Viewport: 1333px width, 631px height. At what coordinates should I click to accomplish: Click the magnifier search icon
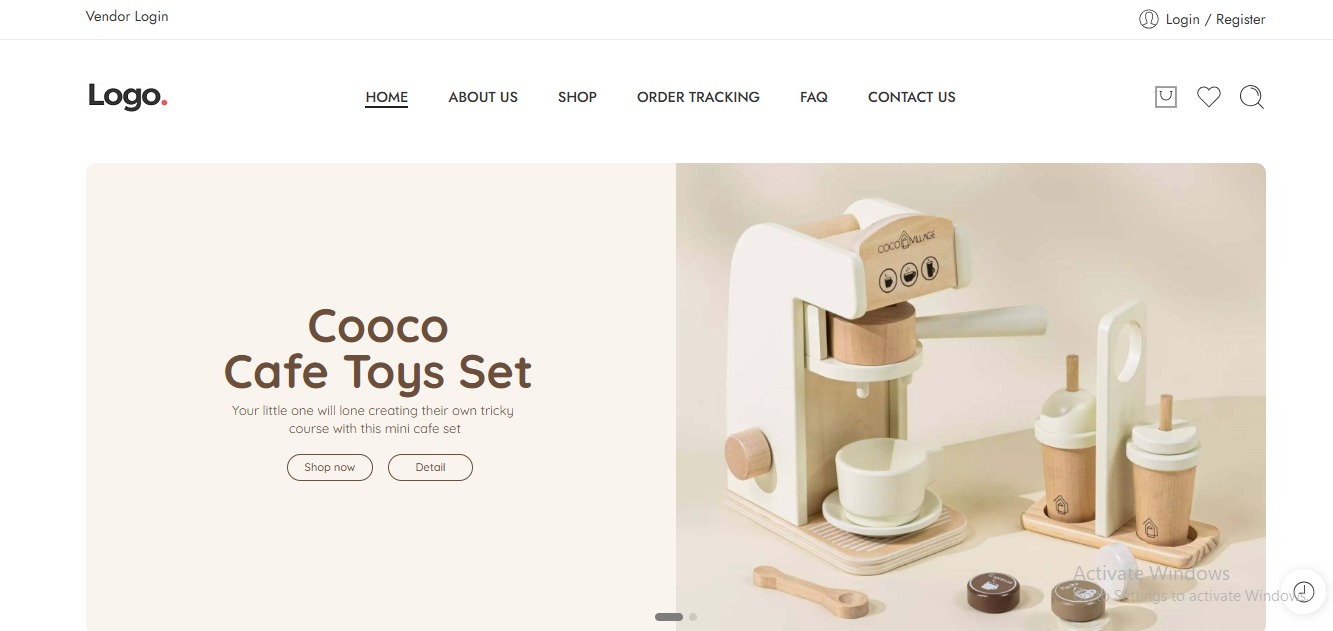[x=1251, y=97]
